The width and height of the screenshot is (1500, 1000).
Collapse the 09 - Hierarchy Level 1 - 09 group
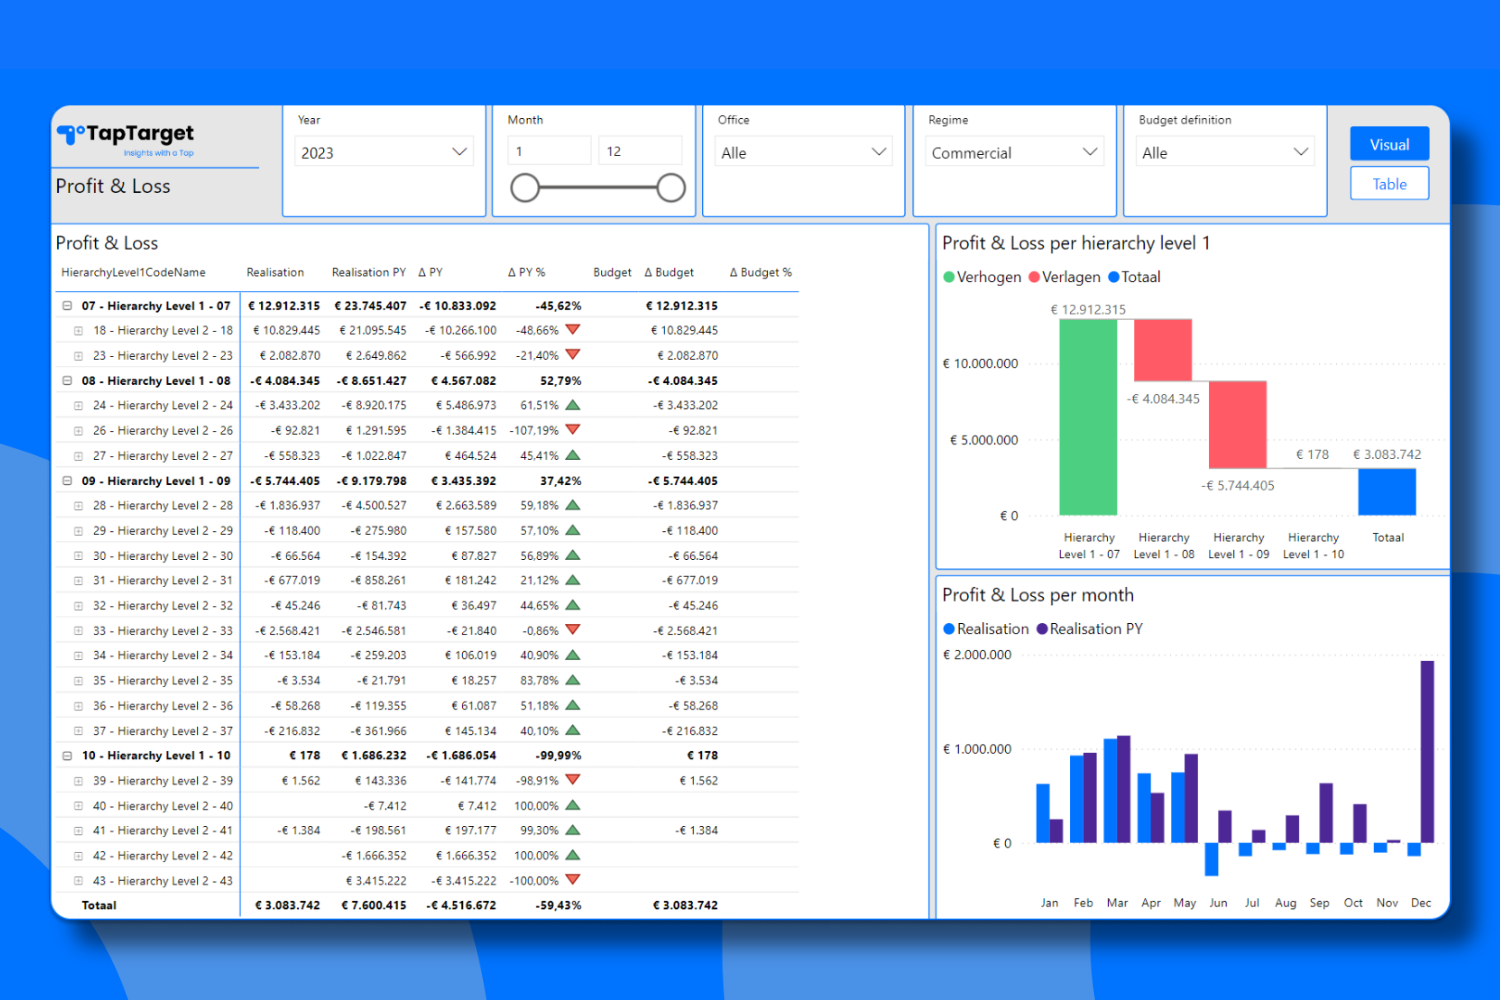(68, 481)
